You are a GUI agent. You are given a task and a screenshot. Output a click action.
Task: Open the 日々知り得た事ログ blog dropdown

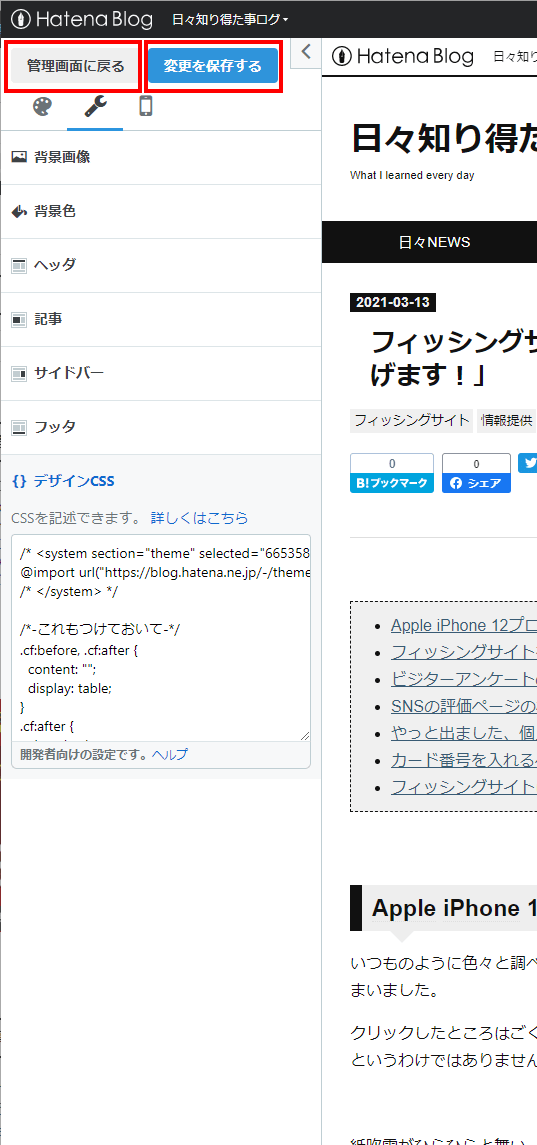pos(230,20)
